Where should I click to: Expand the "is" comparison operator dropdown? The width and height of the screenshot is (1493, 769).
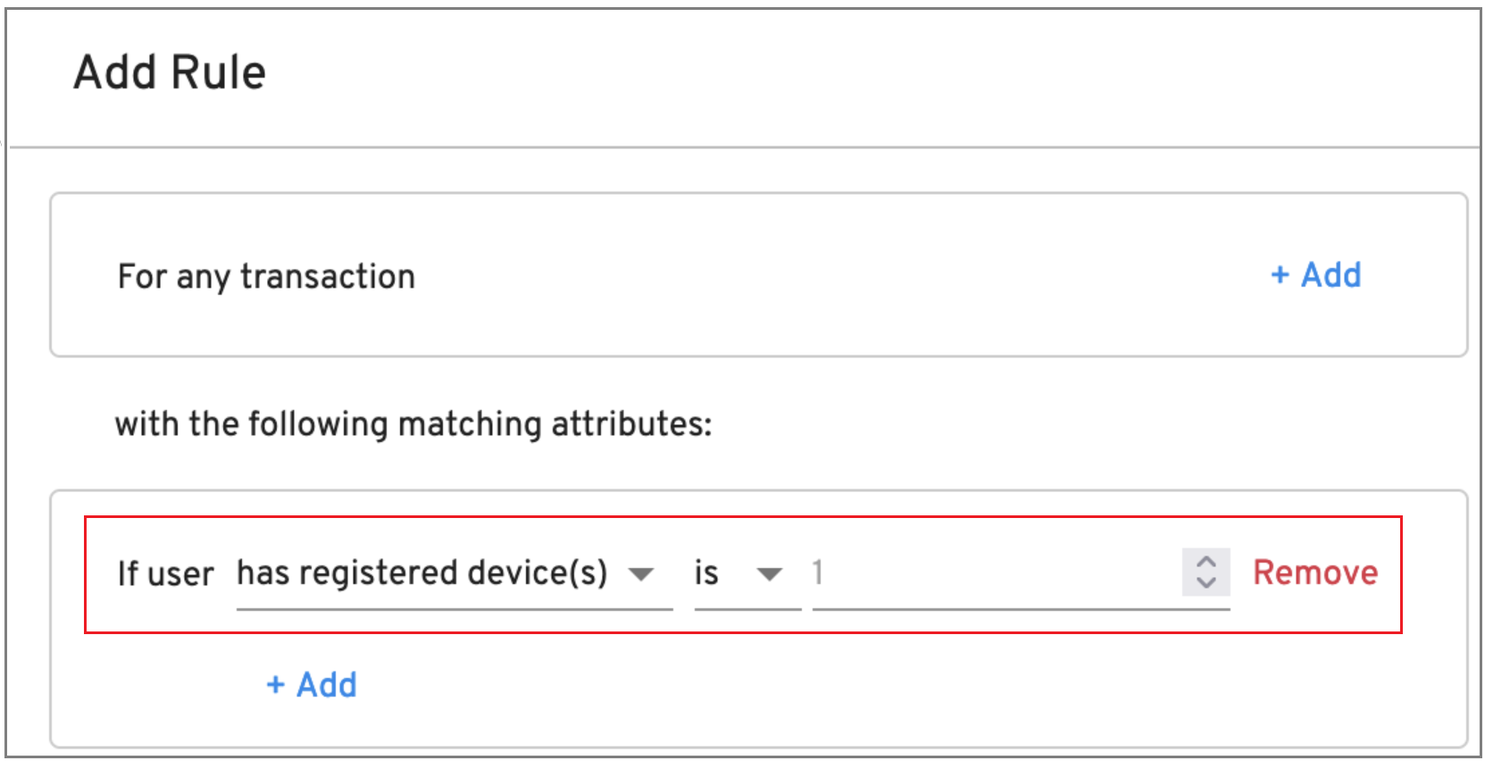[x=746, y=574]
